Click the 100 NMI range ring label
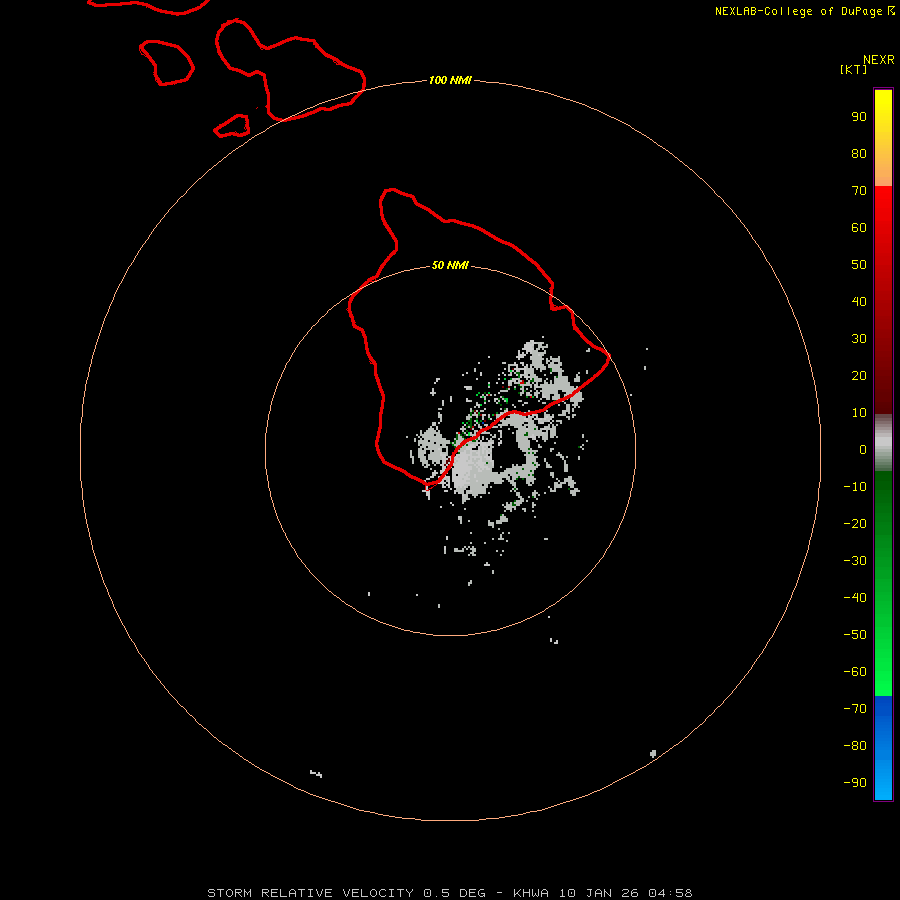Viewport: 900px width, 900px height. click(450, 80)
